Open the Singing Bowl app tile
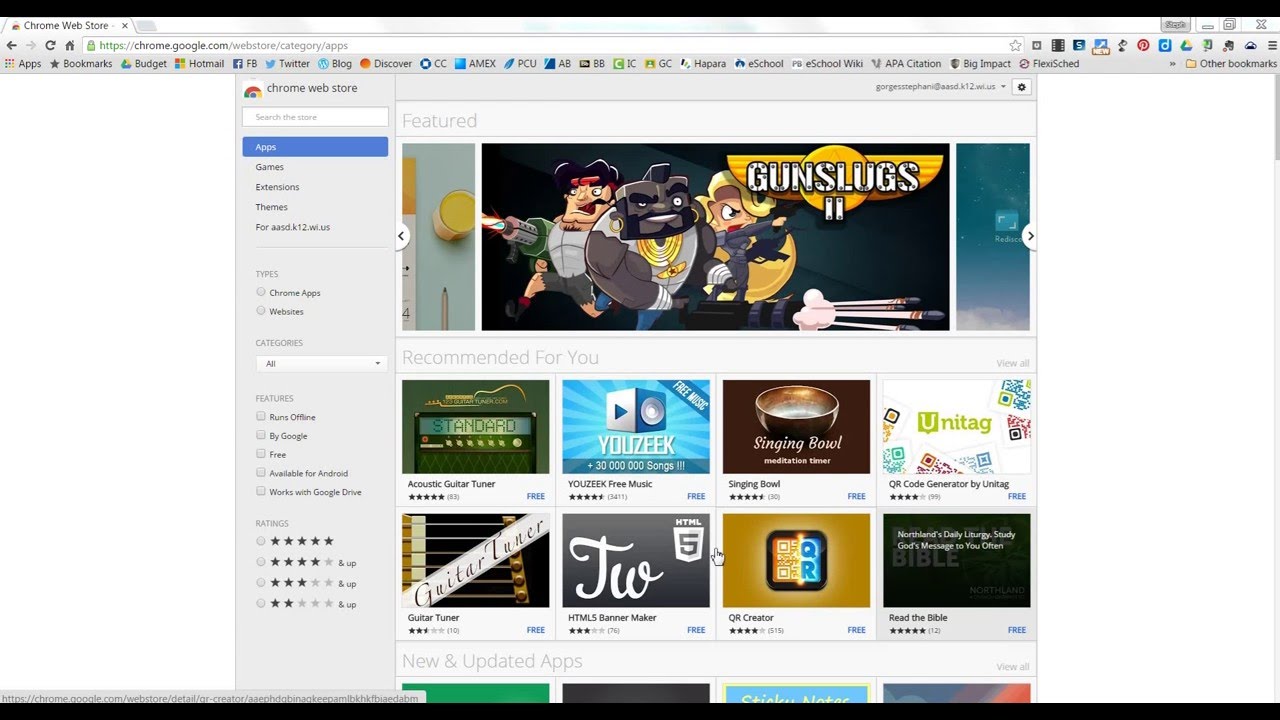 [796, 440]
